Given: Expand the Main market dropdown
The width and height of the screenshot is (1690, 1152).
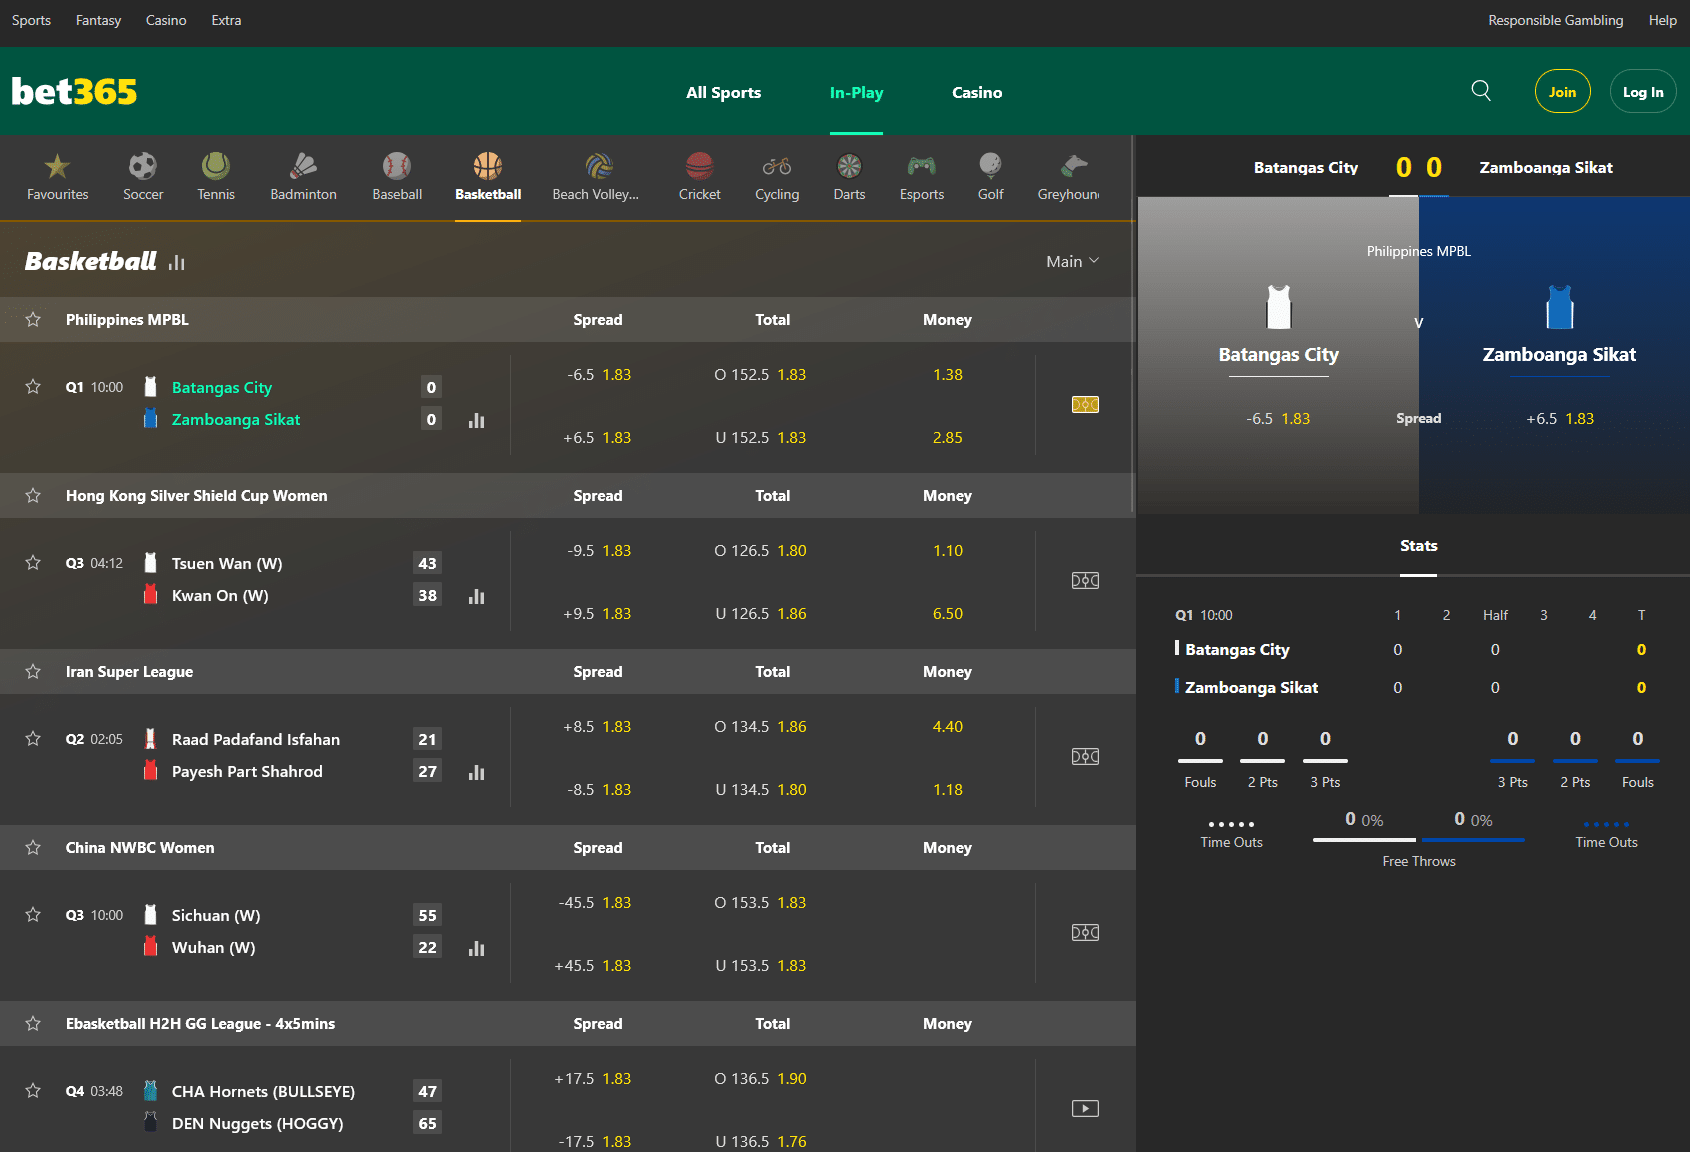Looking at the screenshot, I should click(x=1072, y=261).
